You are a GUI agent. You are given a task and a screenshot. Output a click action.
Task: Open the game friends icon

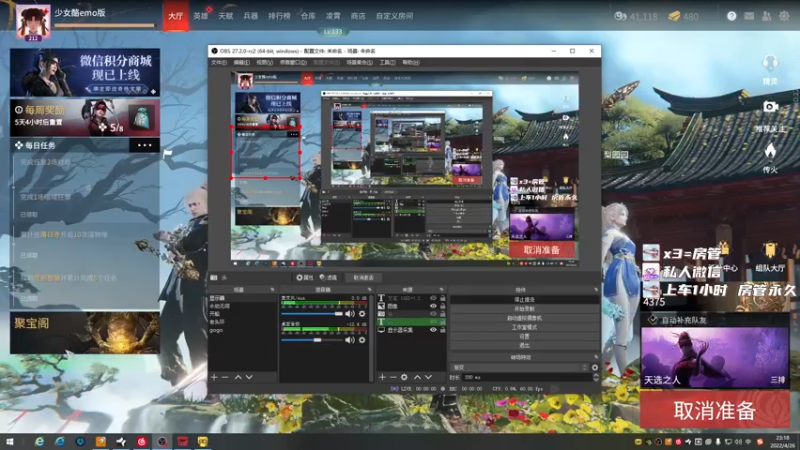[x=766, y=16]
